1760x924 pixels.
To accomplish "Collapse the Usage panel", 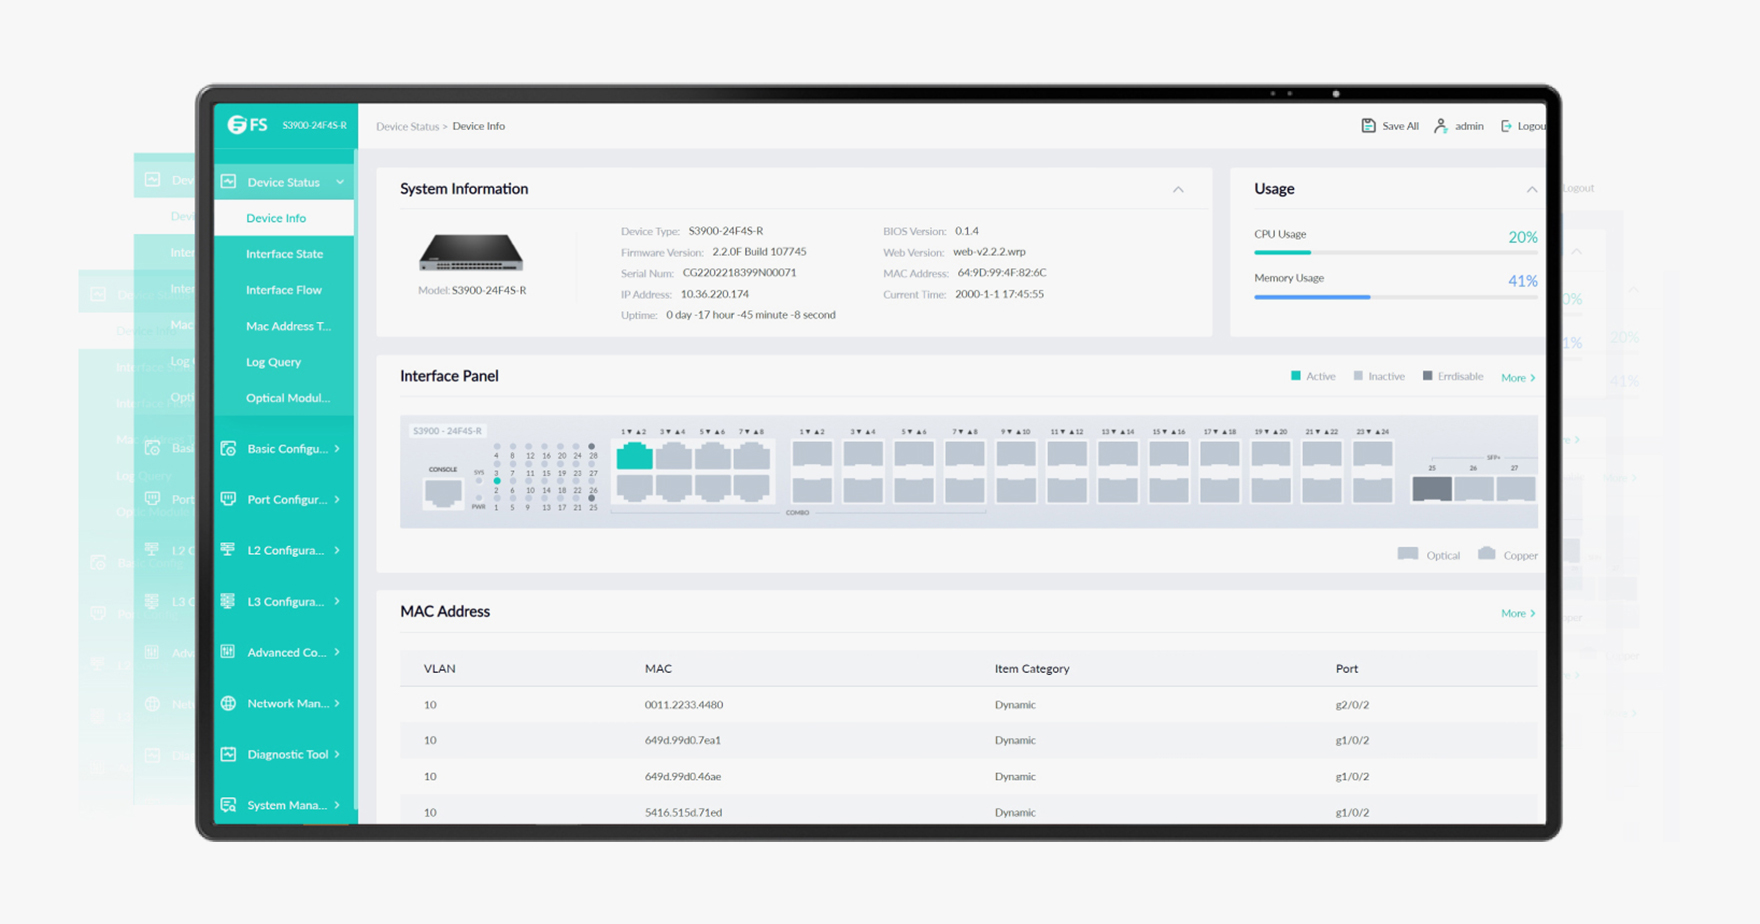I will coord(1531,189).
